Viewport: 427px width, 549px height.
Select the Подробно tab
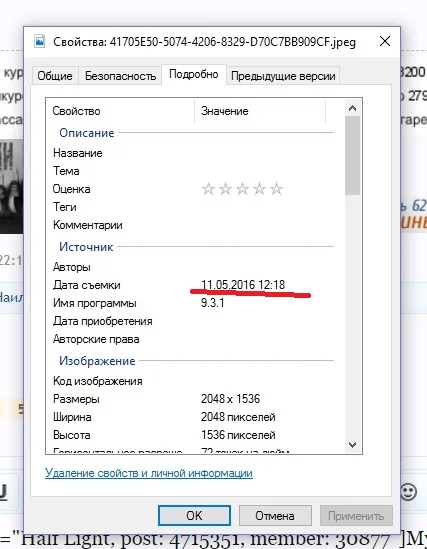click(x=194, y=74)
